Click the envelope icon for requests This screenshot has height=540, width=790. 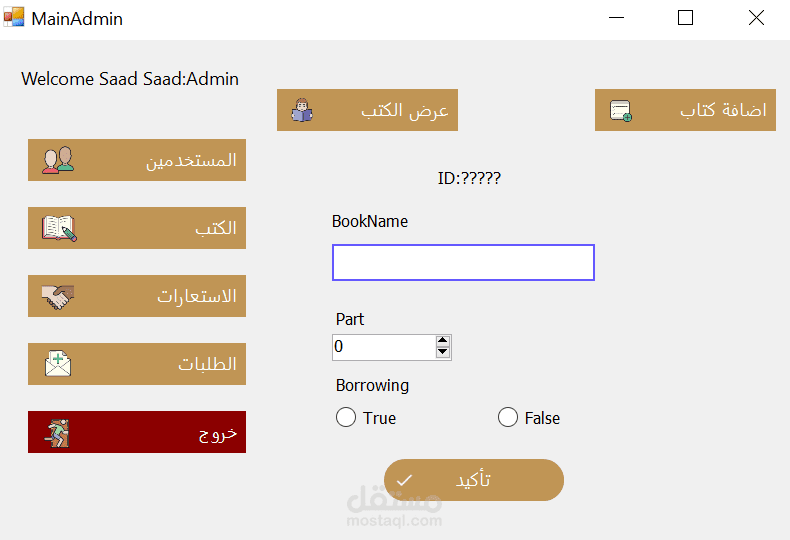58,364
